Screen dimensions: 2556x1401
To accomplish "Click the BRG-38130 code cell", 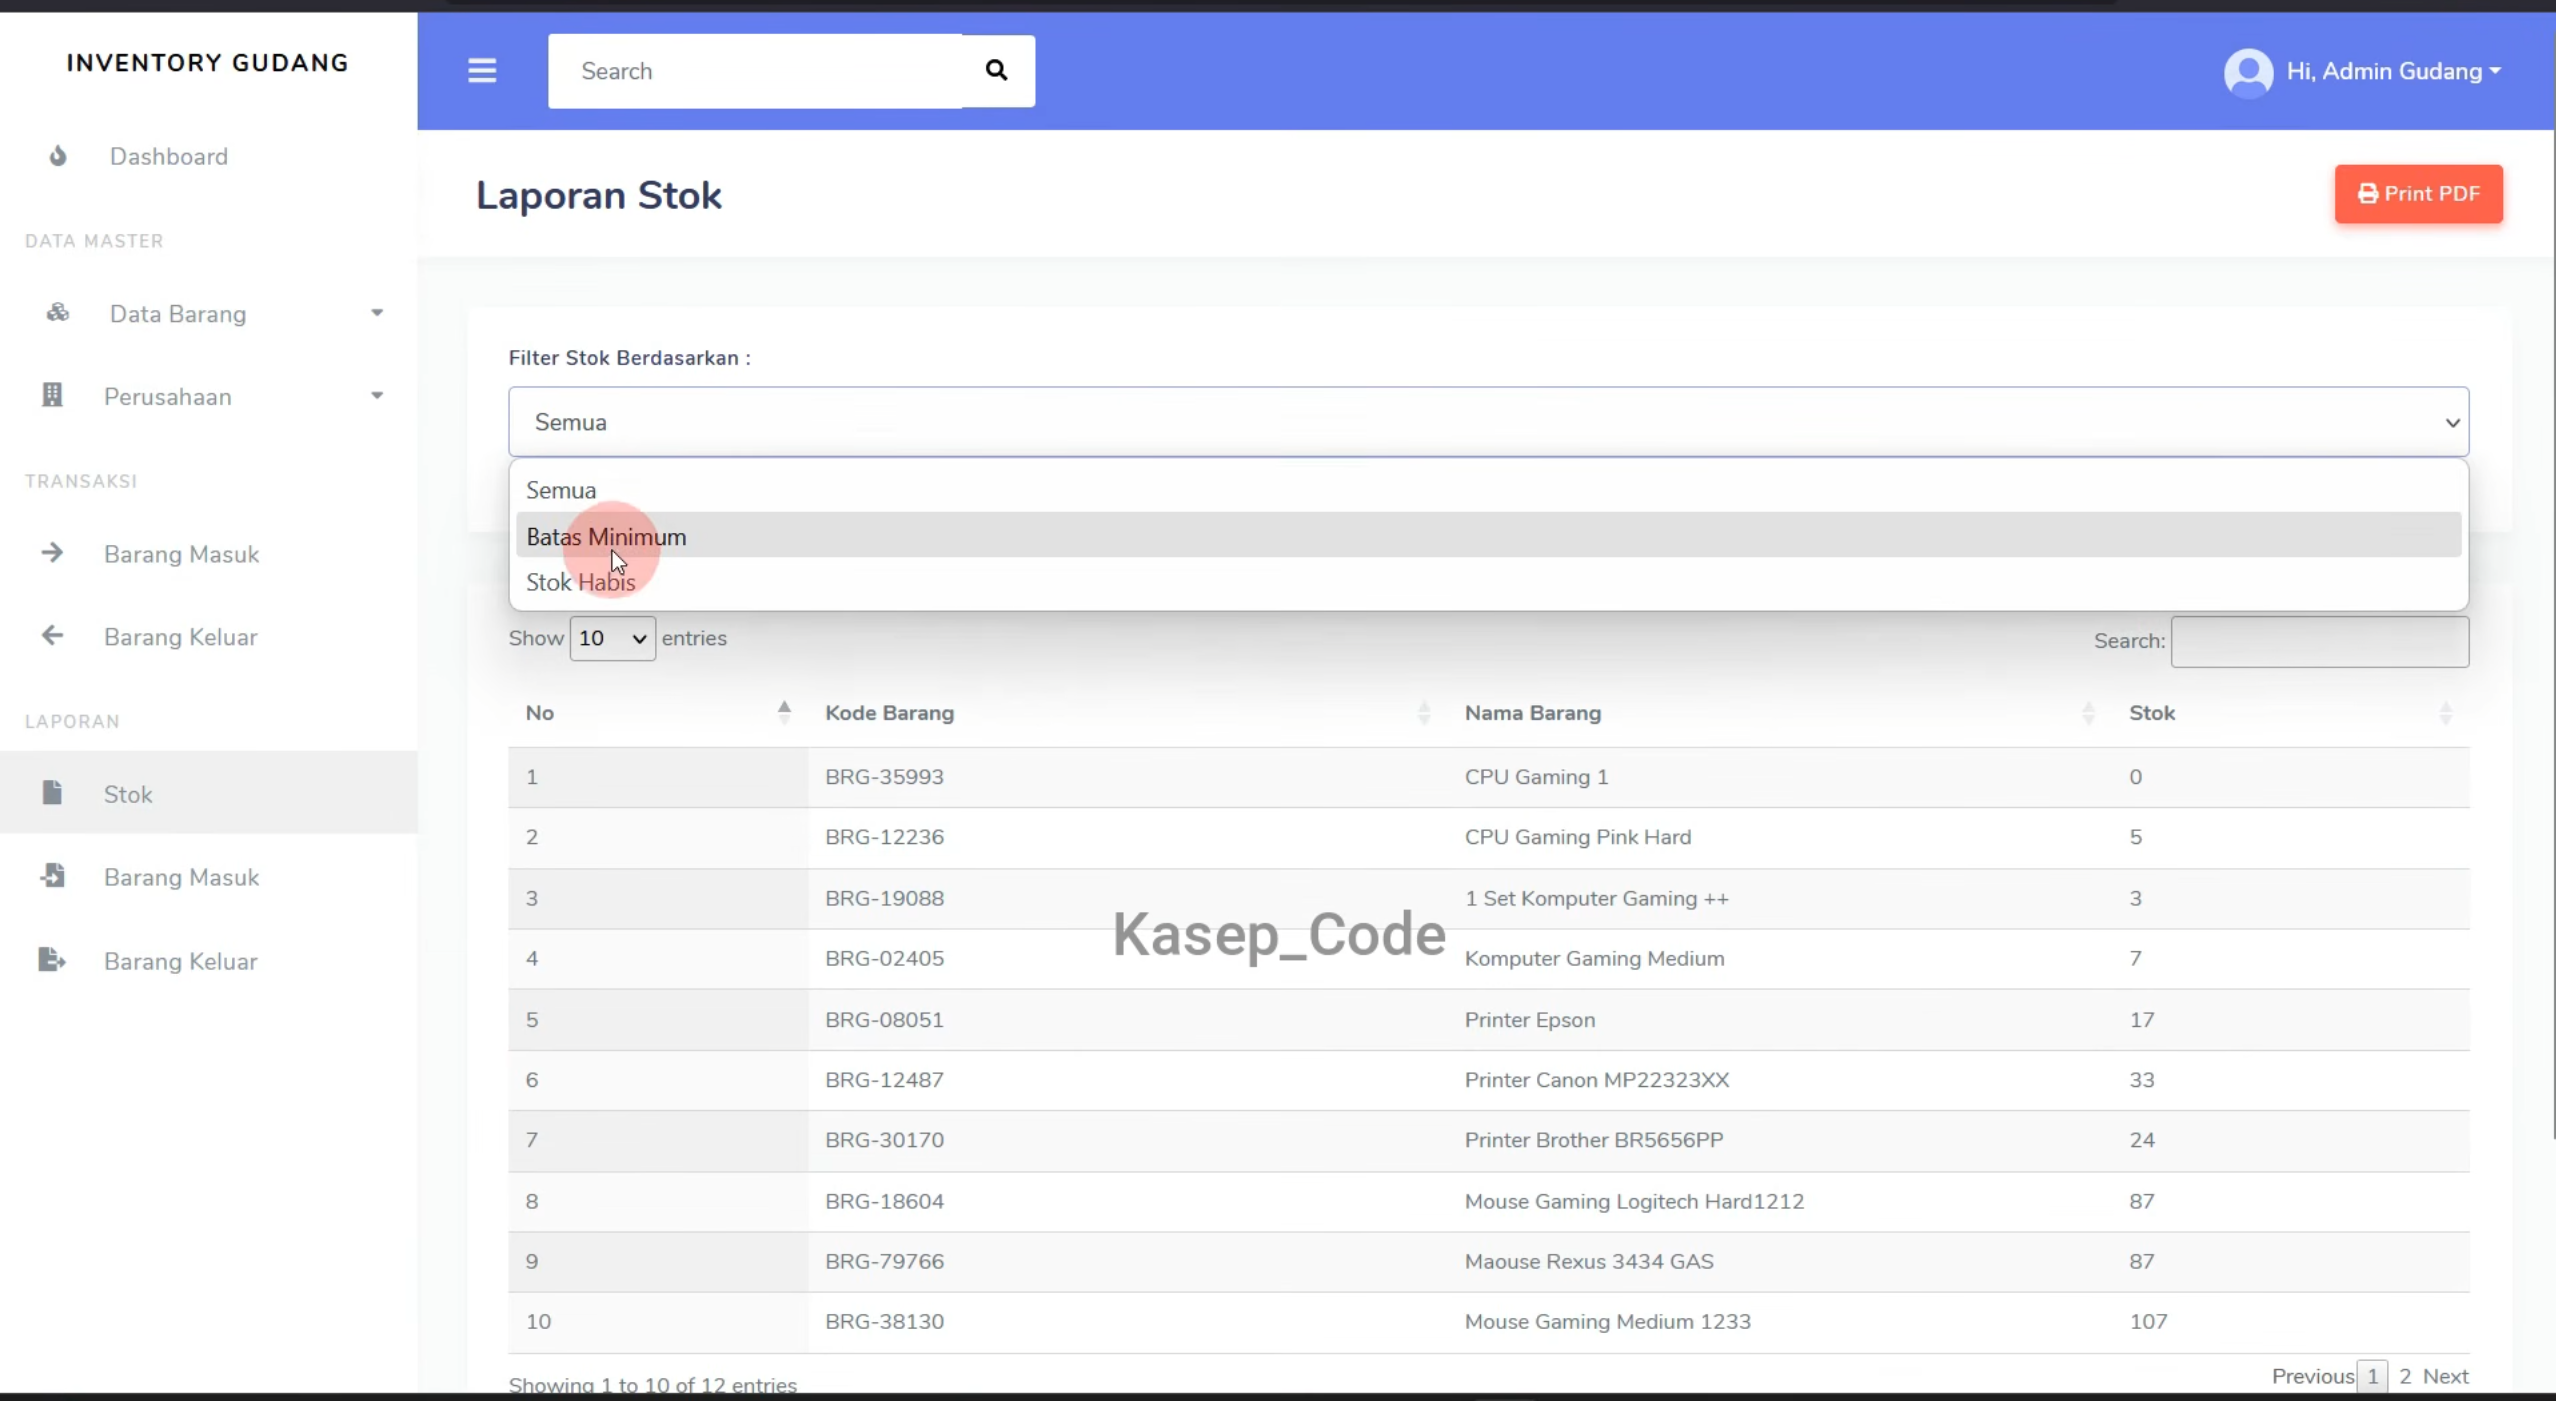I will [x=1128, y=1321].
